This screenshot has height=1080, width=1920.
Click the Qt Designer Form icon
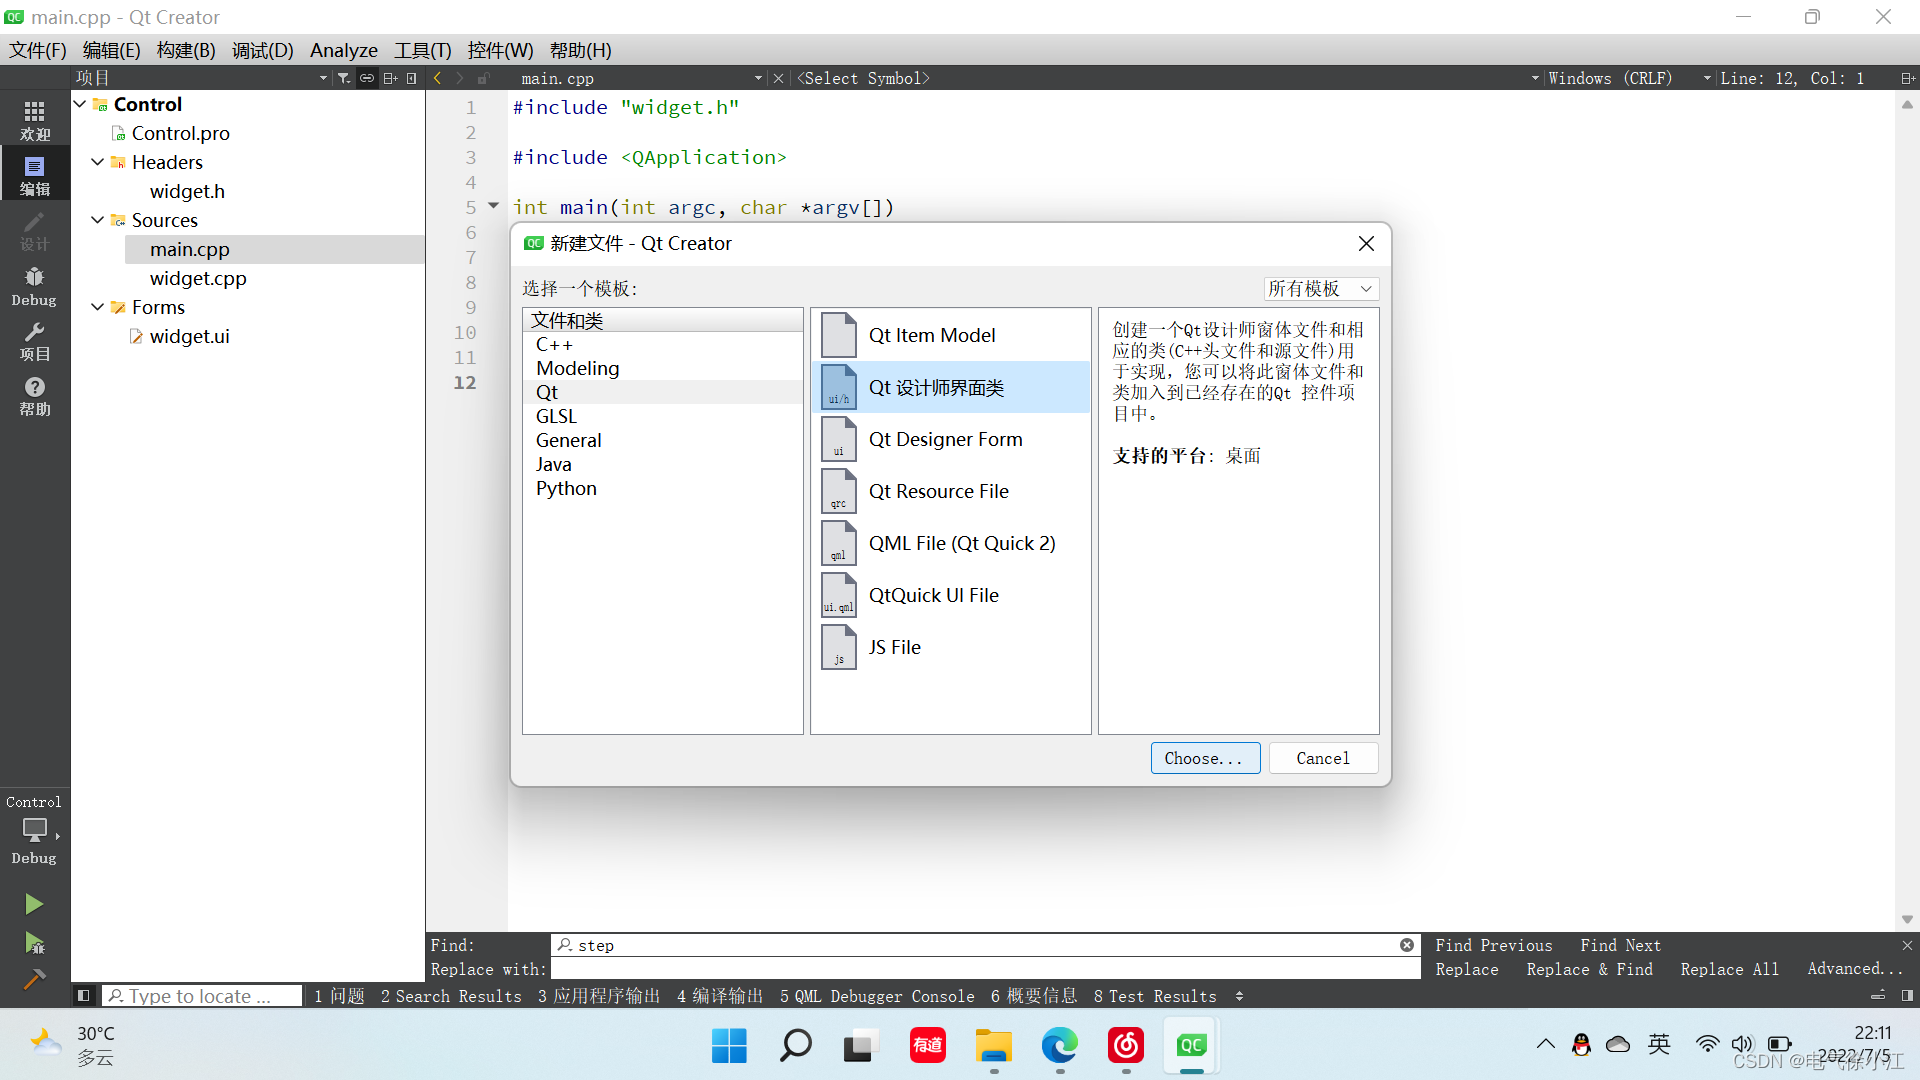837,438
